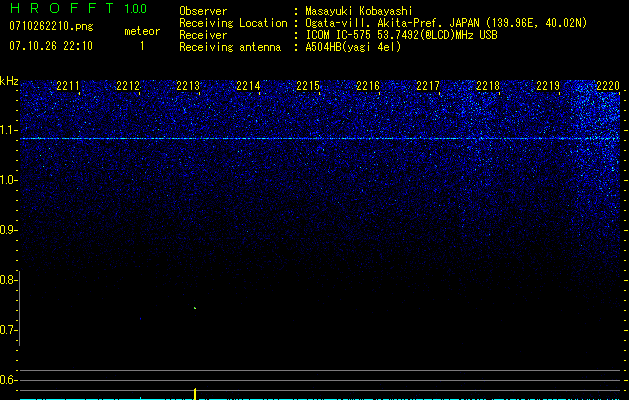
Task: Click the kHz axis unit label
Action: click(9, 81)
